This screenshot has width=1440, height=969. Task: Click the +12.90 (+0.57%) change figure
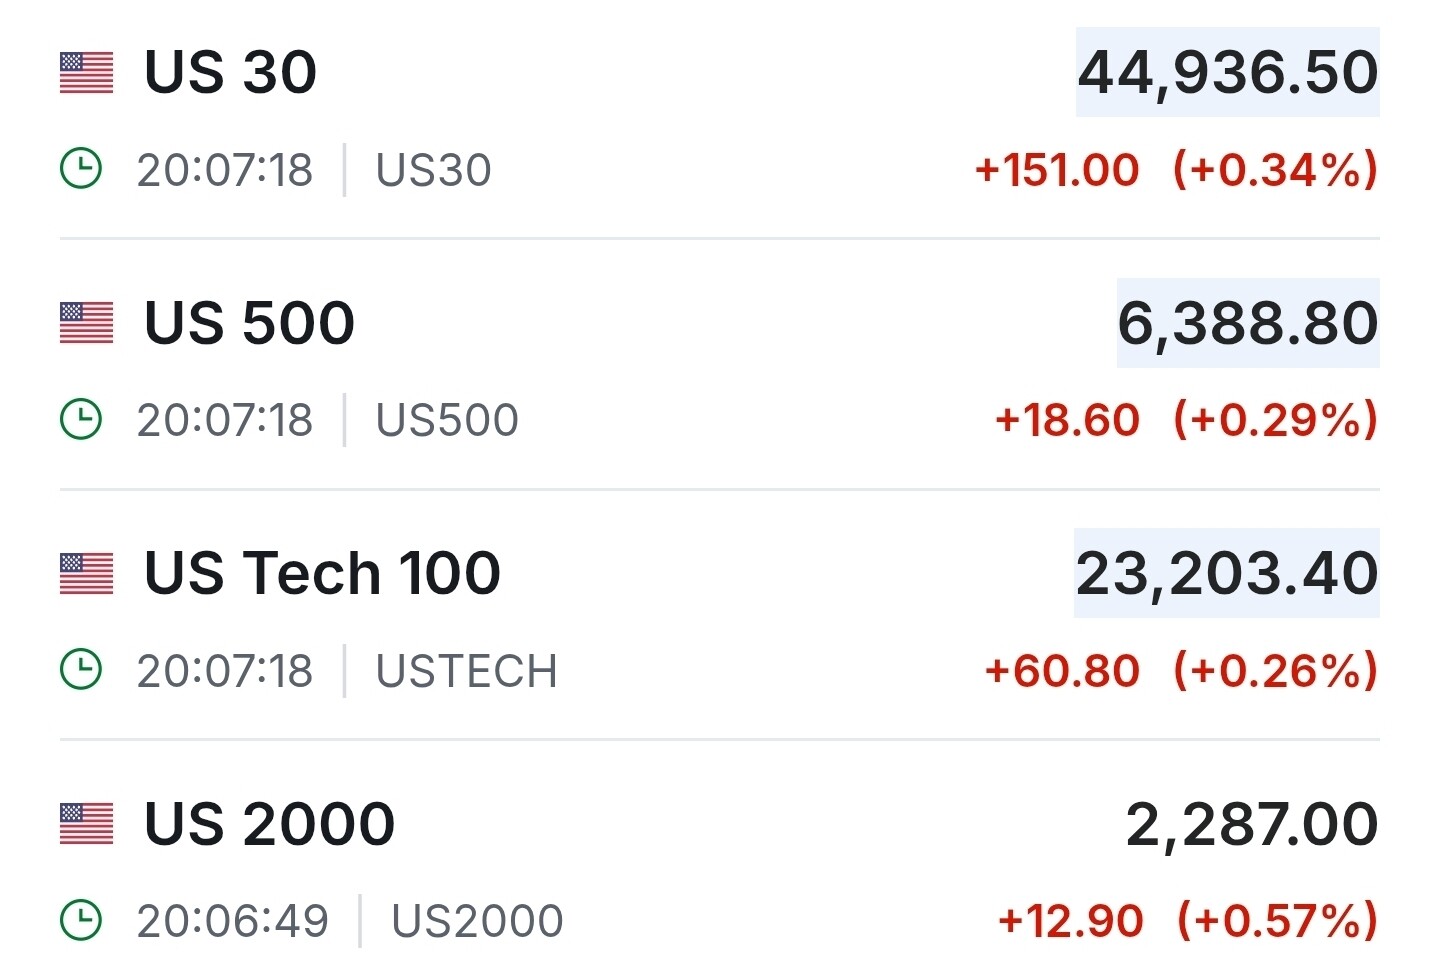point(1187,920)
